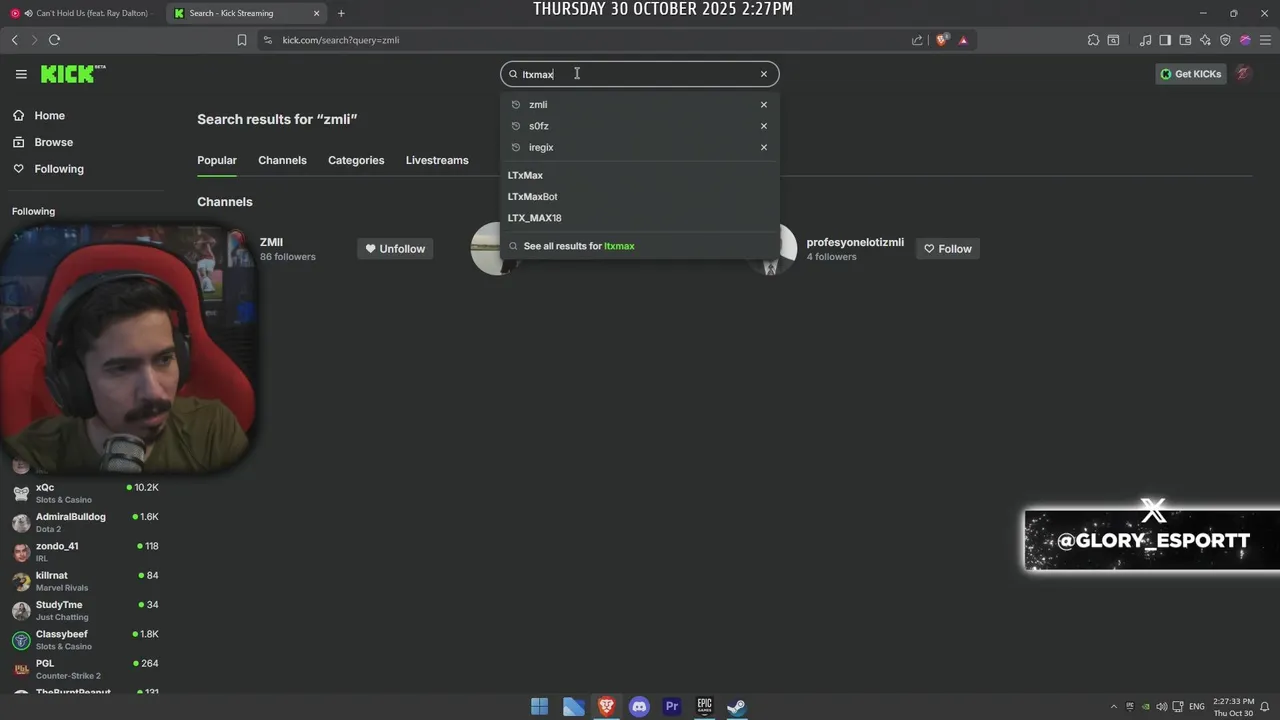Open Windows Start menu
The width and height of the screenshot is (1280, 720).
[x=539, y=707]
